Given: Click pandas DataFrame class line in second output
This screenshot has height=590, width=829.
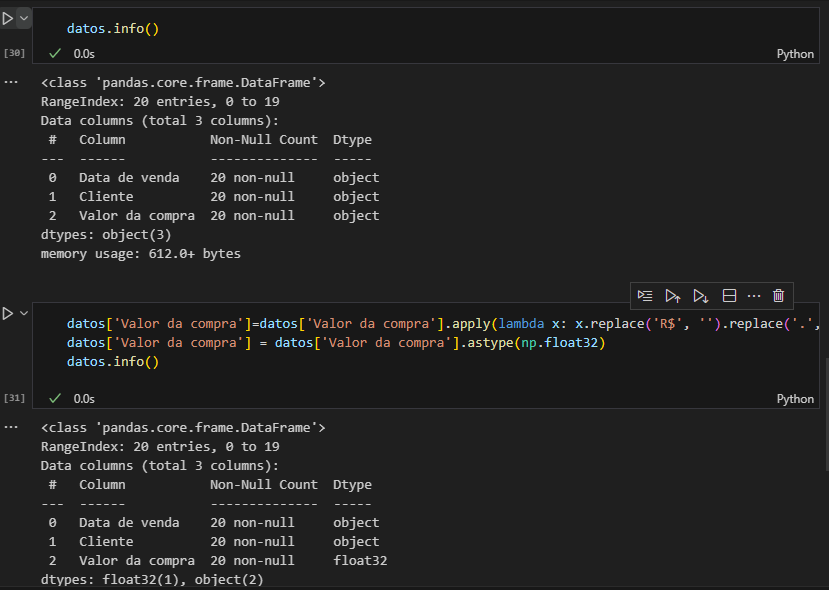Looking at the screenshot, I should pyautogui.click(x=183, y=427).
